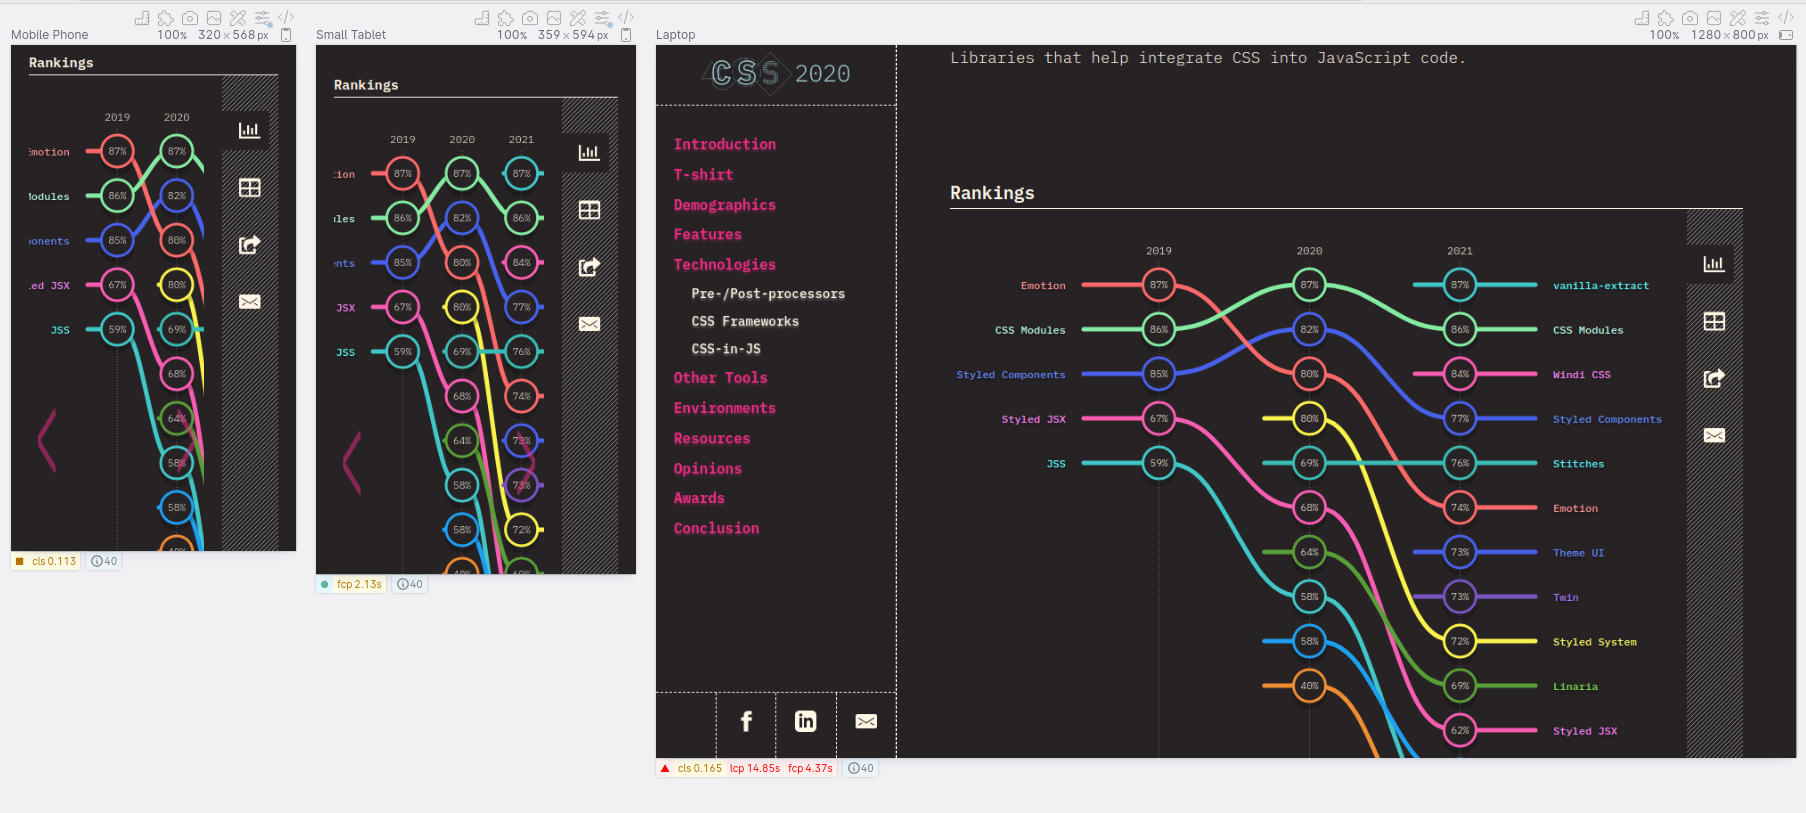Viewport: 1806px width, 813px height.
Task: Share on Facebook from the Laptop sidebar
Action: pos(746,721)
